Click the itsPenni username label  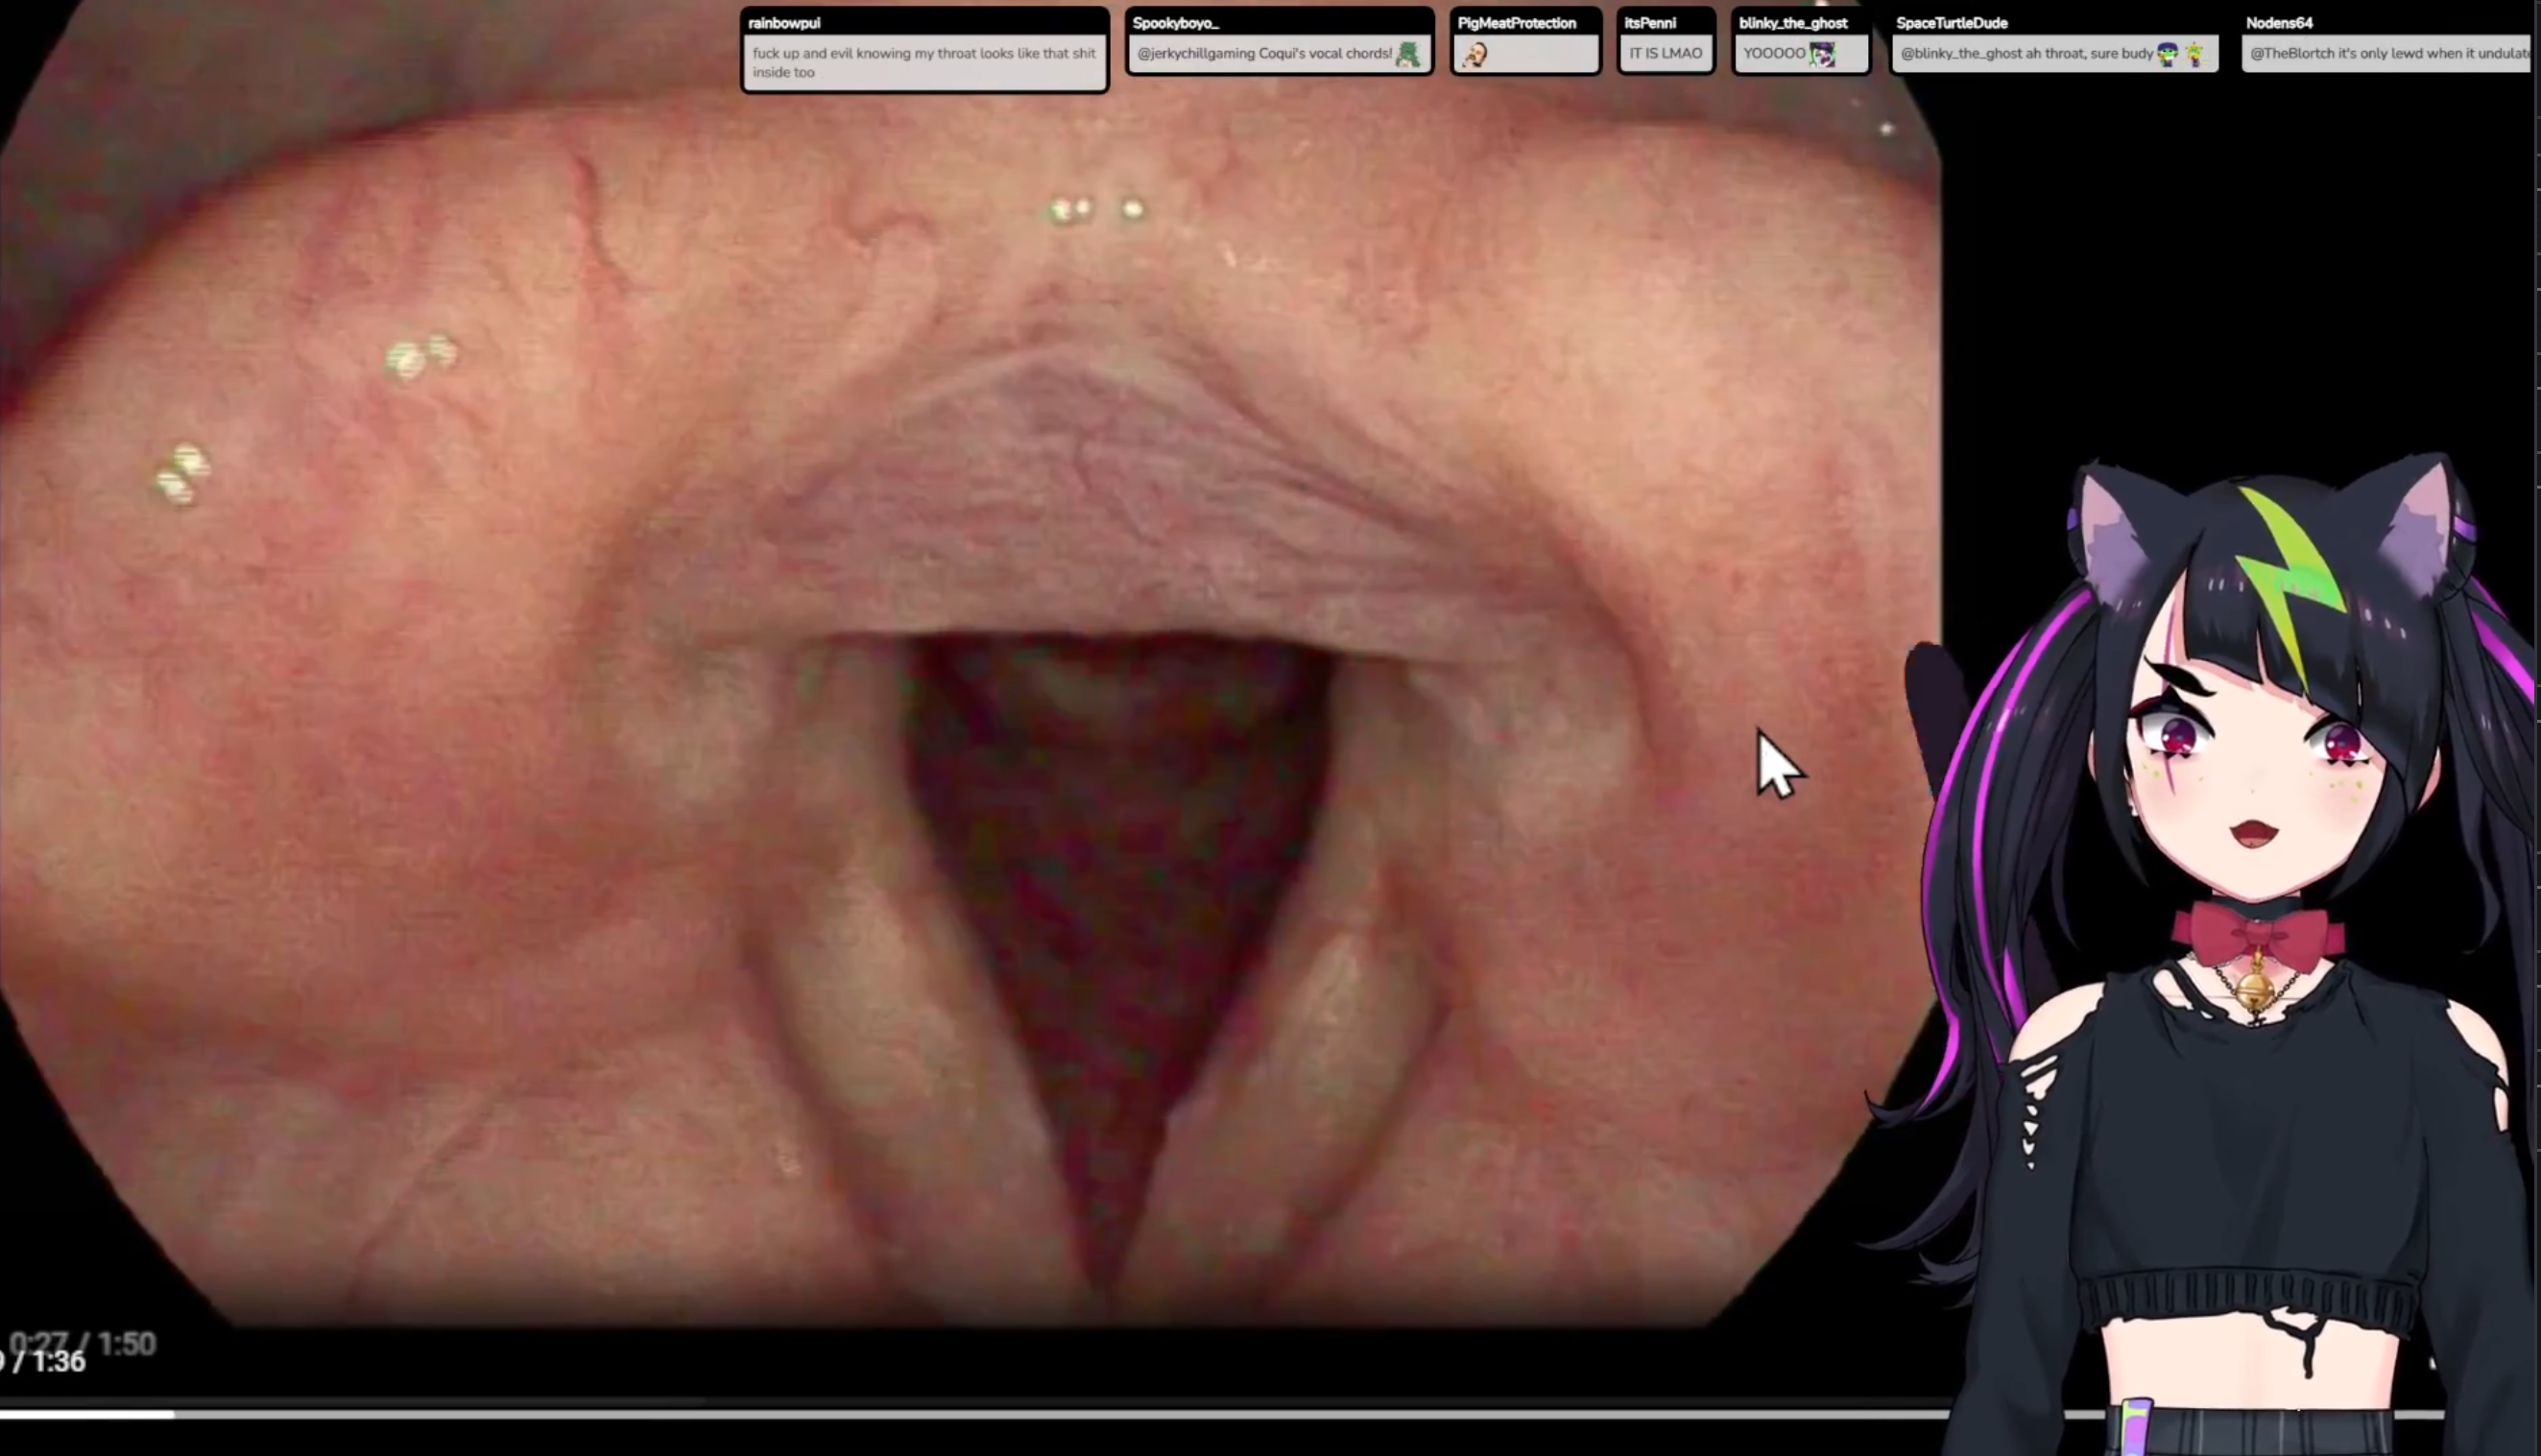click(x=1650, y=23)
